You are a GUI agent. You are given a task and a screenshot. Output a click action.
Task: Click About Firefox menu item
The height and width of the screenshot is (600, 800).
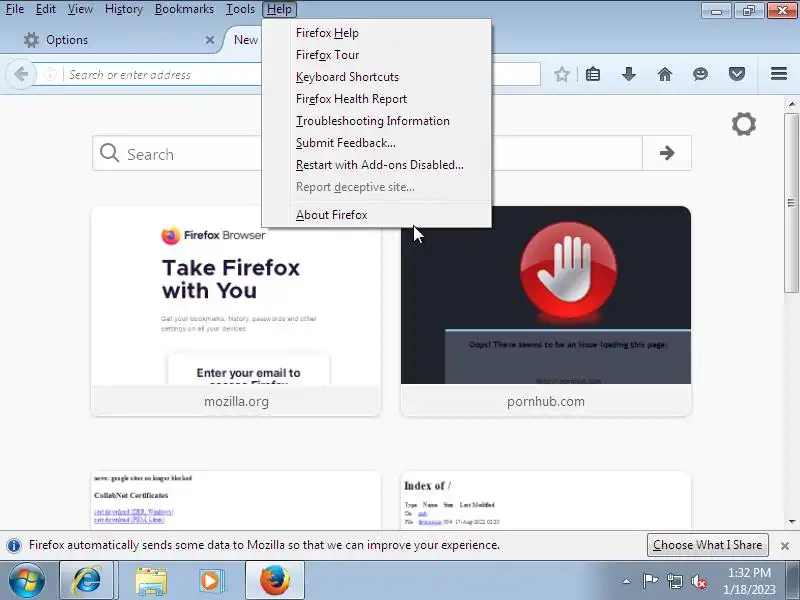pos(377,215)
